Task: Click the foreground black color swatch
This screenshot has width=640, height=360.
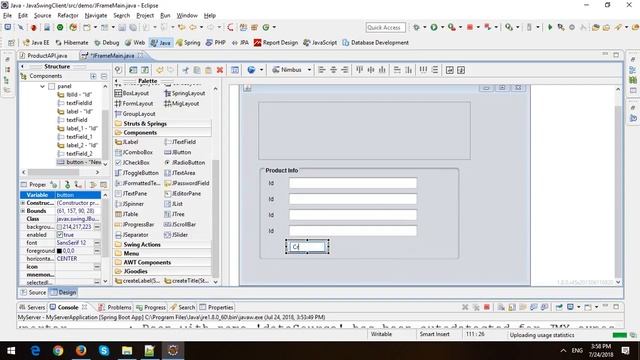Action: point(60,251)
